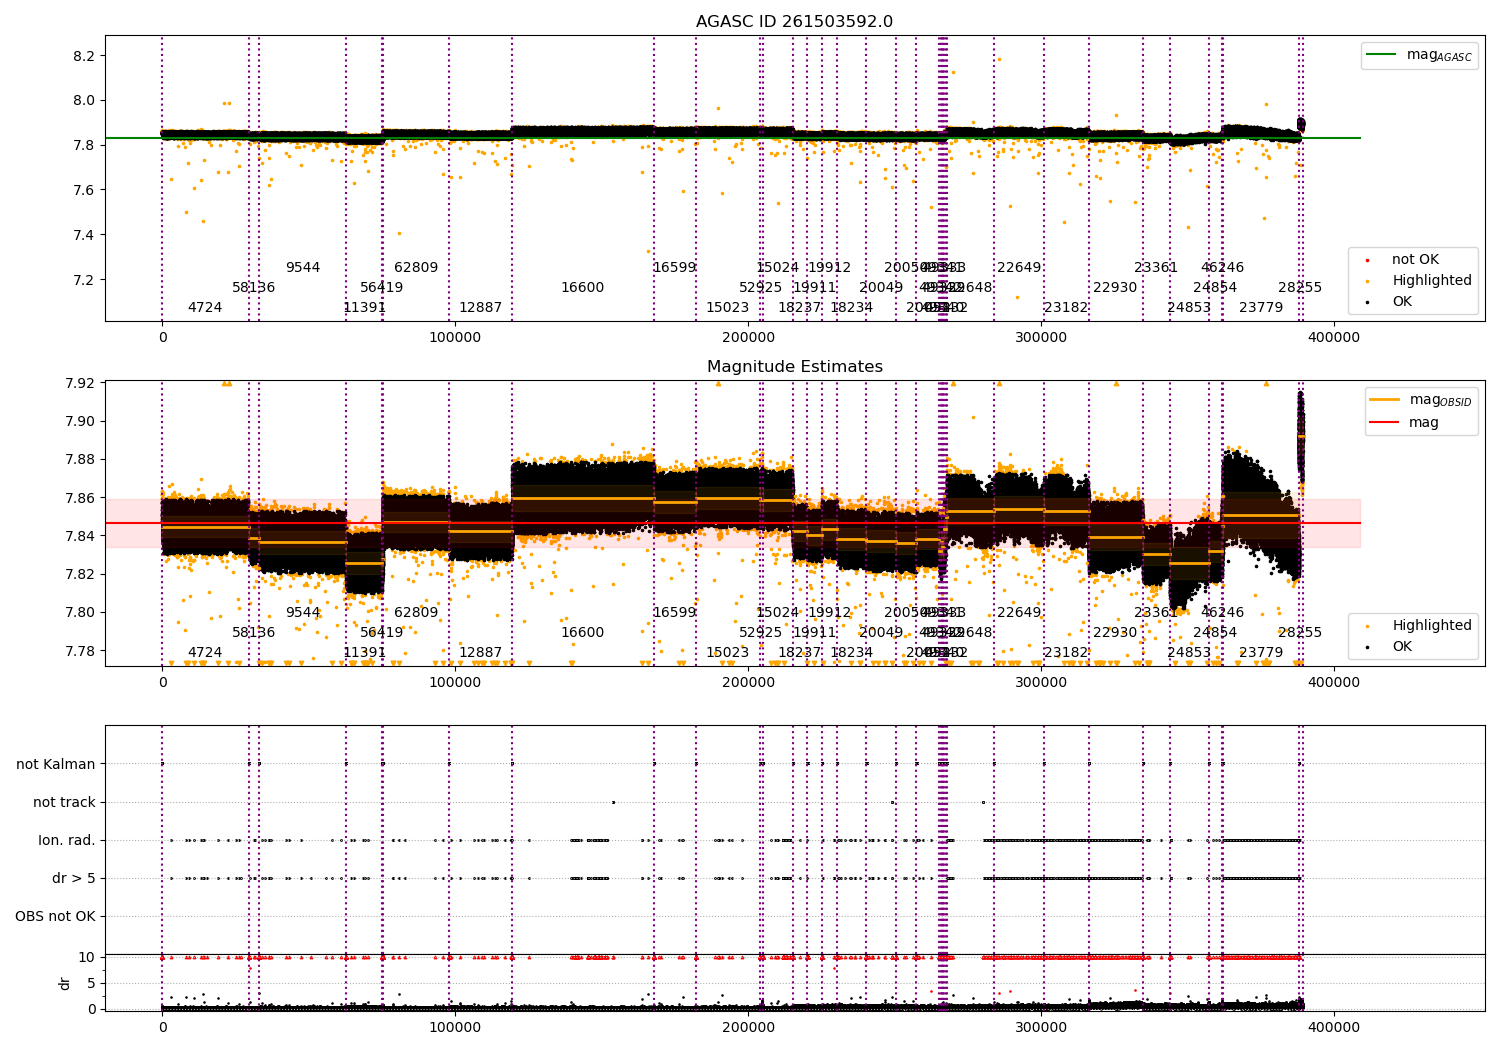Image resolution: width=1500 pixels, height=1050 pixels.
Task: Click obsid label 9544 in top panel
Action: (303, 268)
